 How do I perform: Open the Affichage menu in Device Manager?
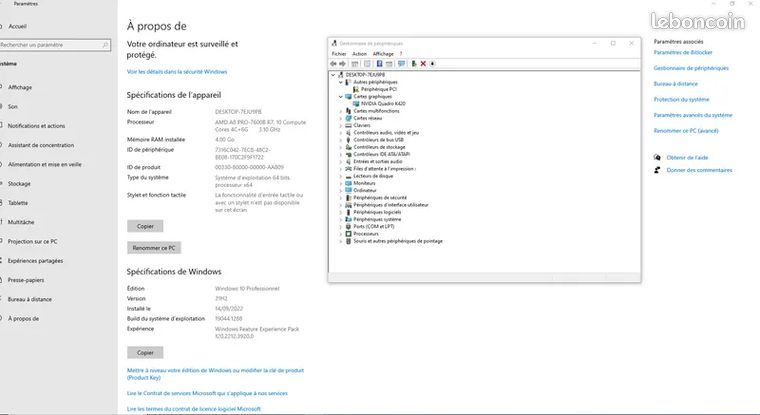click(383, 54)
